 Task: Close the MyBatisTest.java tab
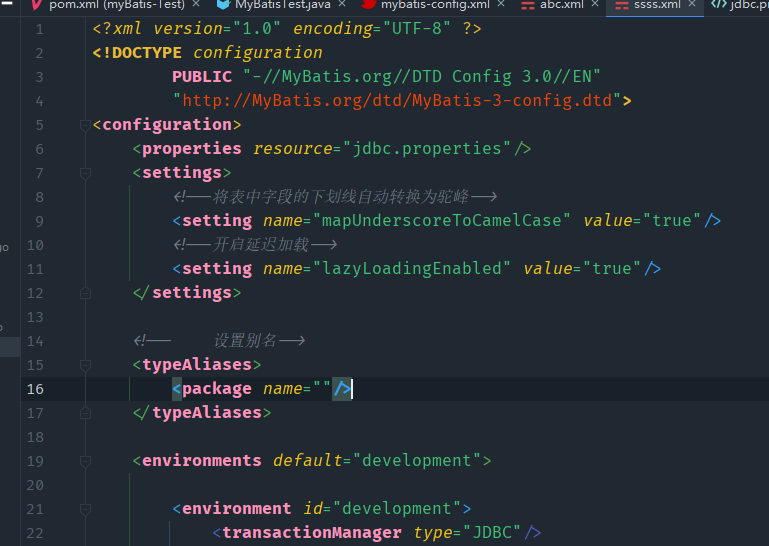(341, 5)
